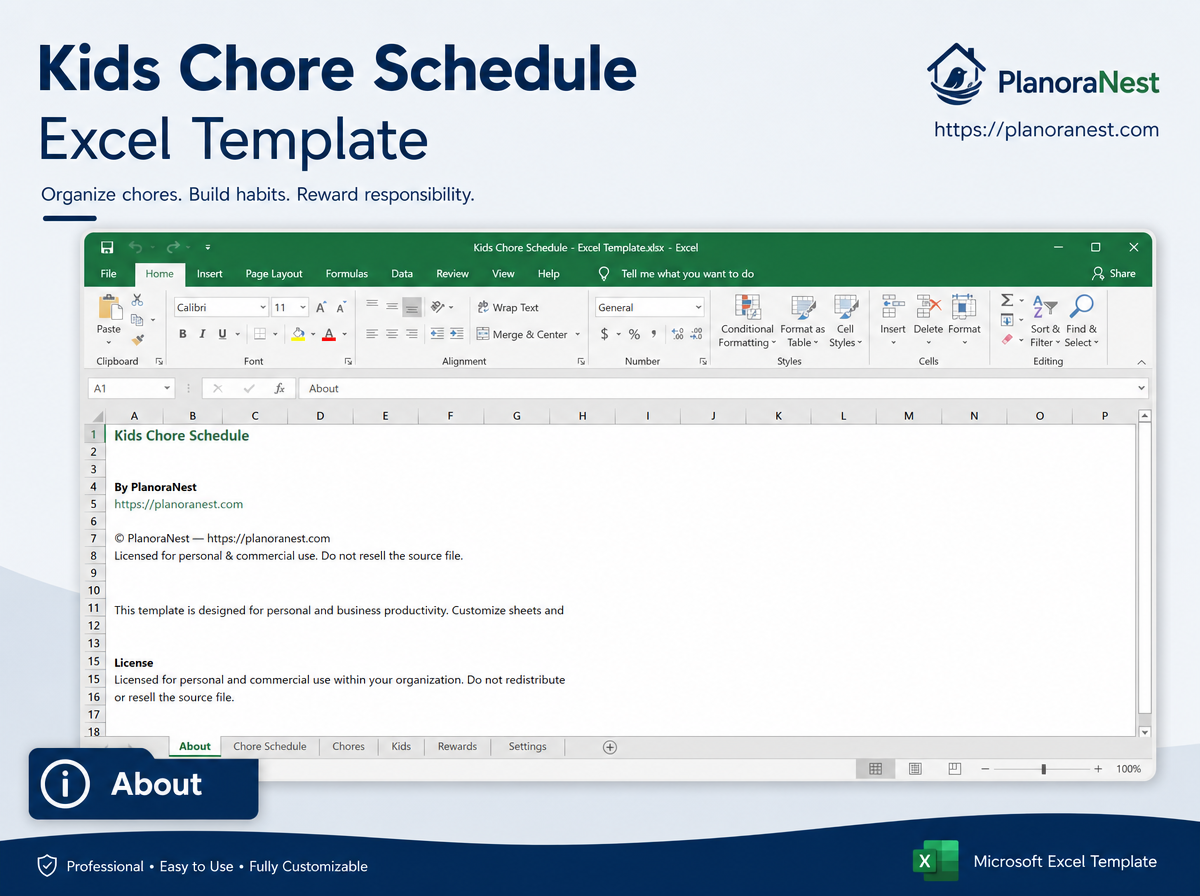This screenshot has height=896, width=1200.
Task: Increase font size with the larger A
Action: pyautogui.click(x=322, y=308)
